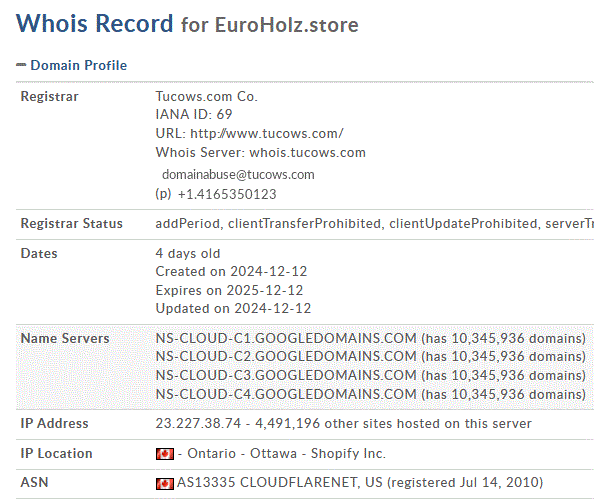The height and width of the screenshot is (500, 595).
Task: Open the Tucows.com Co. registrar link
Action: (206, 96)
